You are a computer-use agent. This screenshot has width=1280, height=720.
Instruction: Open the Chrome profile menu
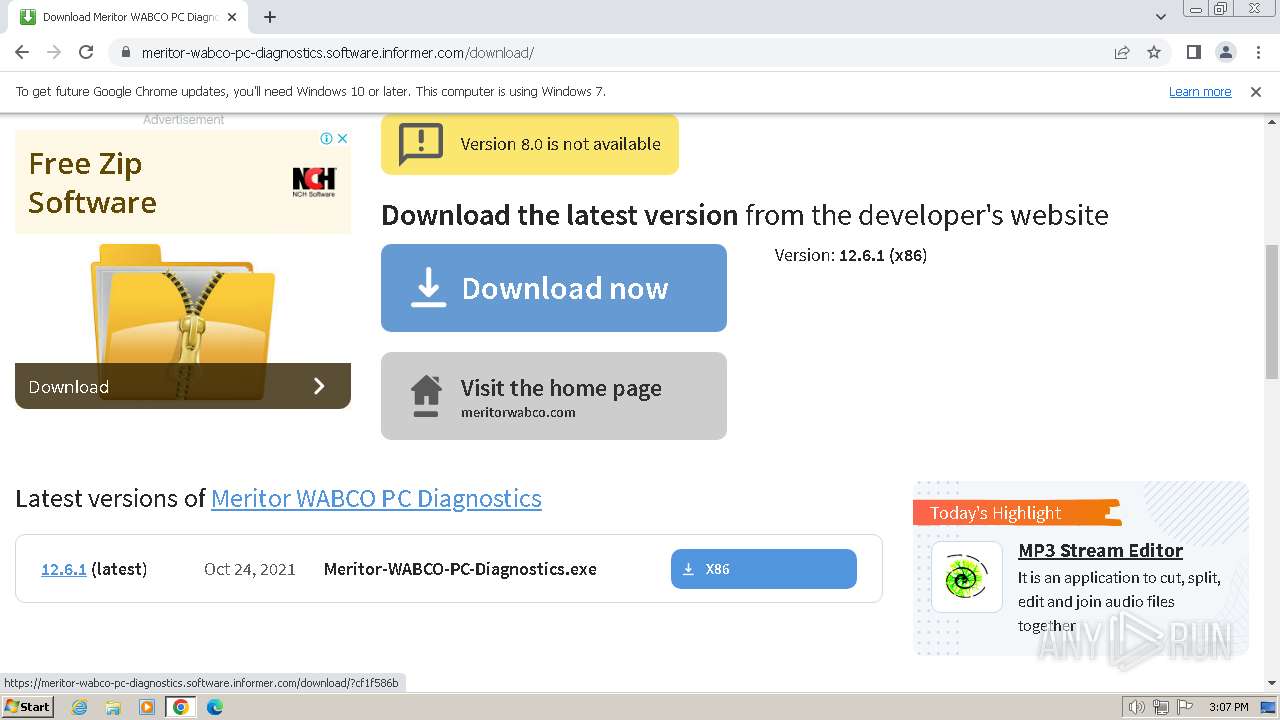click(1226, 52)
